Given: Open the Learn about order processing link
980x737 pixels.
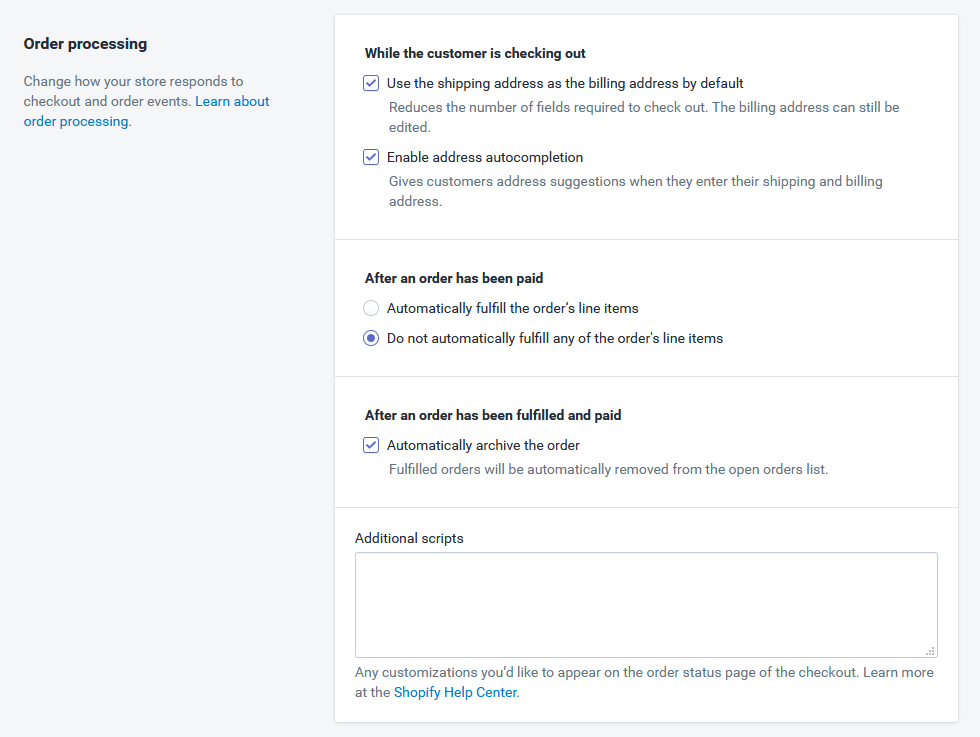Looking at the screenshot, I should [x=146, y=111].
